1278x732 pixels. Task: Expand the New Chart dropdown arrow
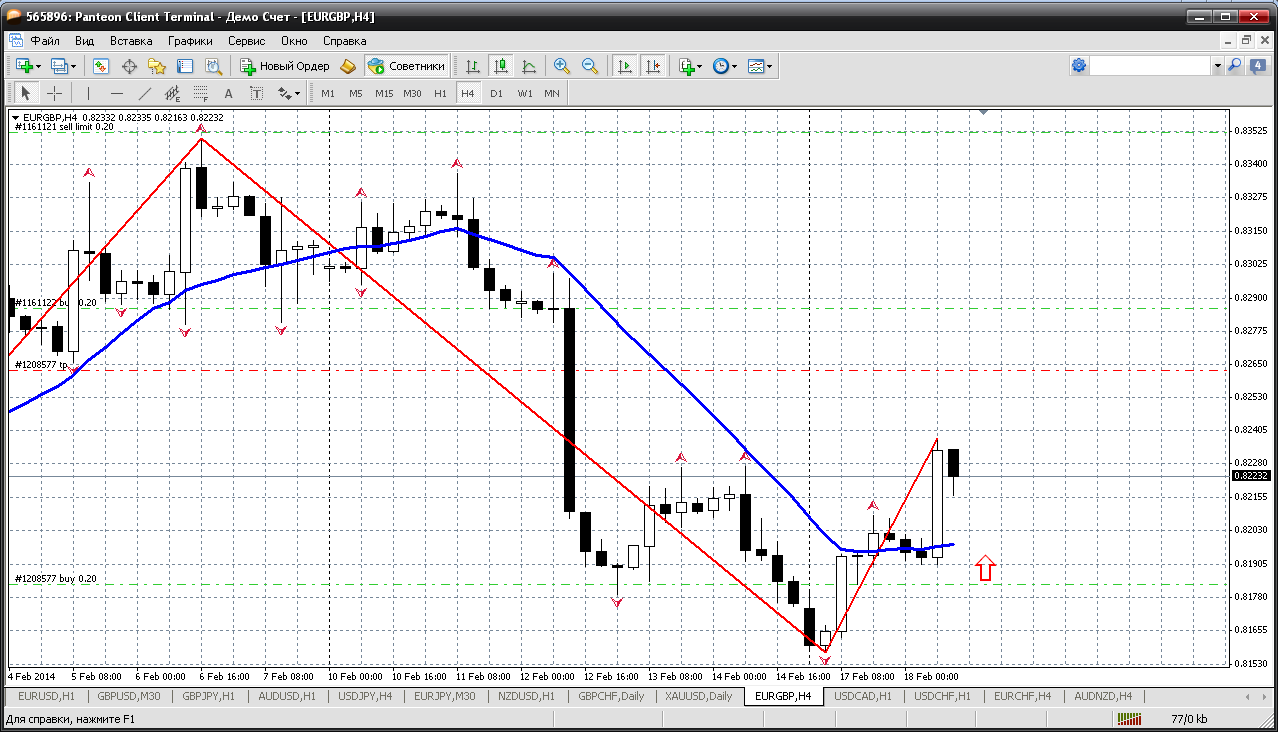(x=38, y=66)
